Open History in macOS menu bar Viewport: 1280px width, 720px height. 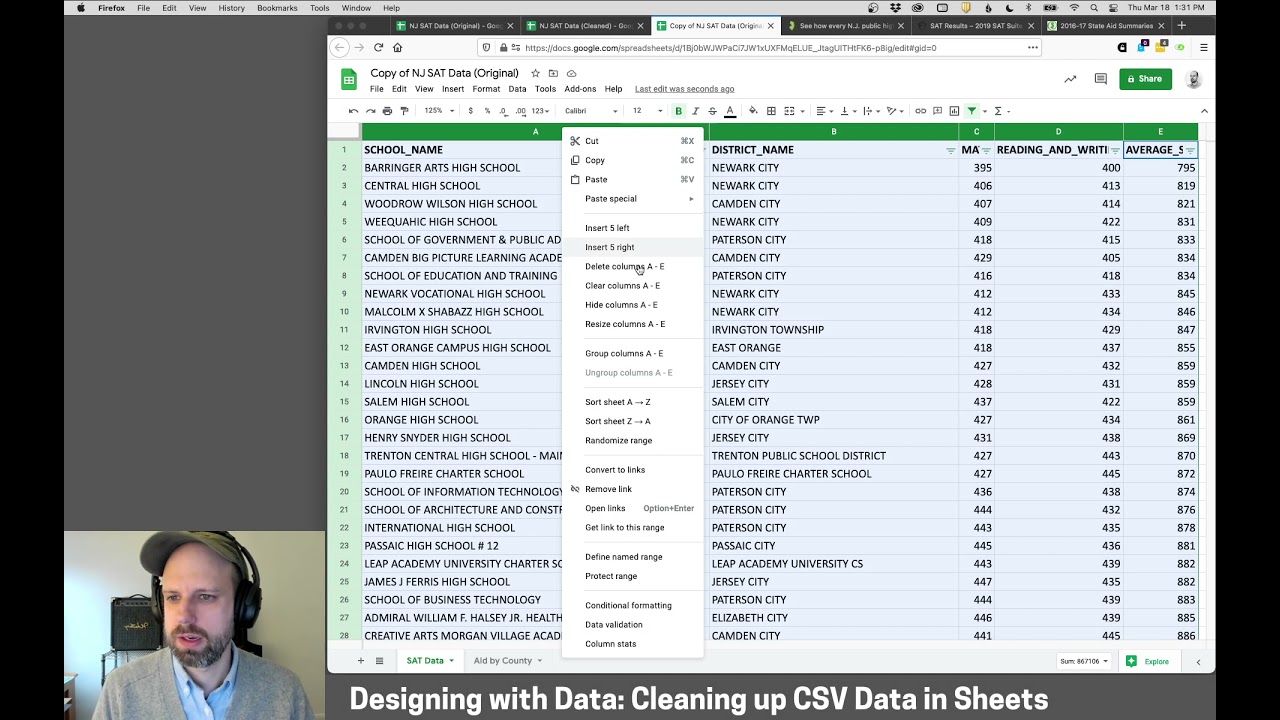click(231, 8)
